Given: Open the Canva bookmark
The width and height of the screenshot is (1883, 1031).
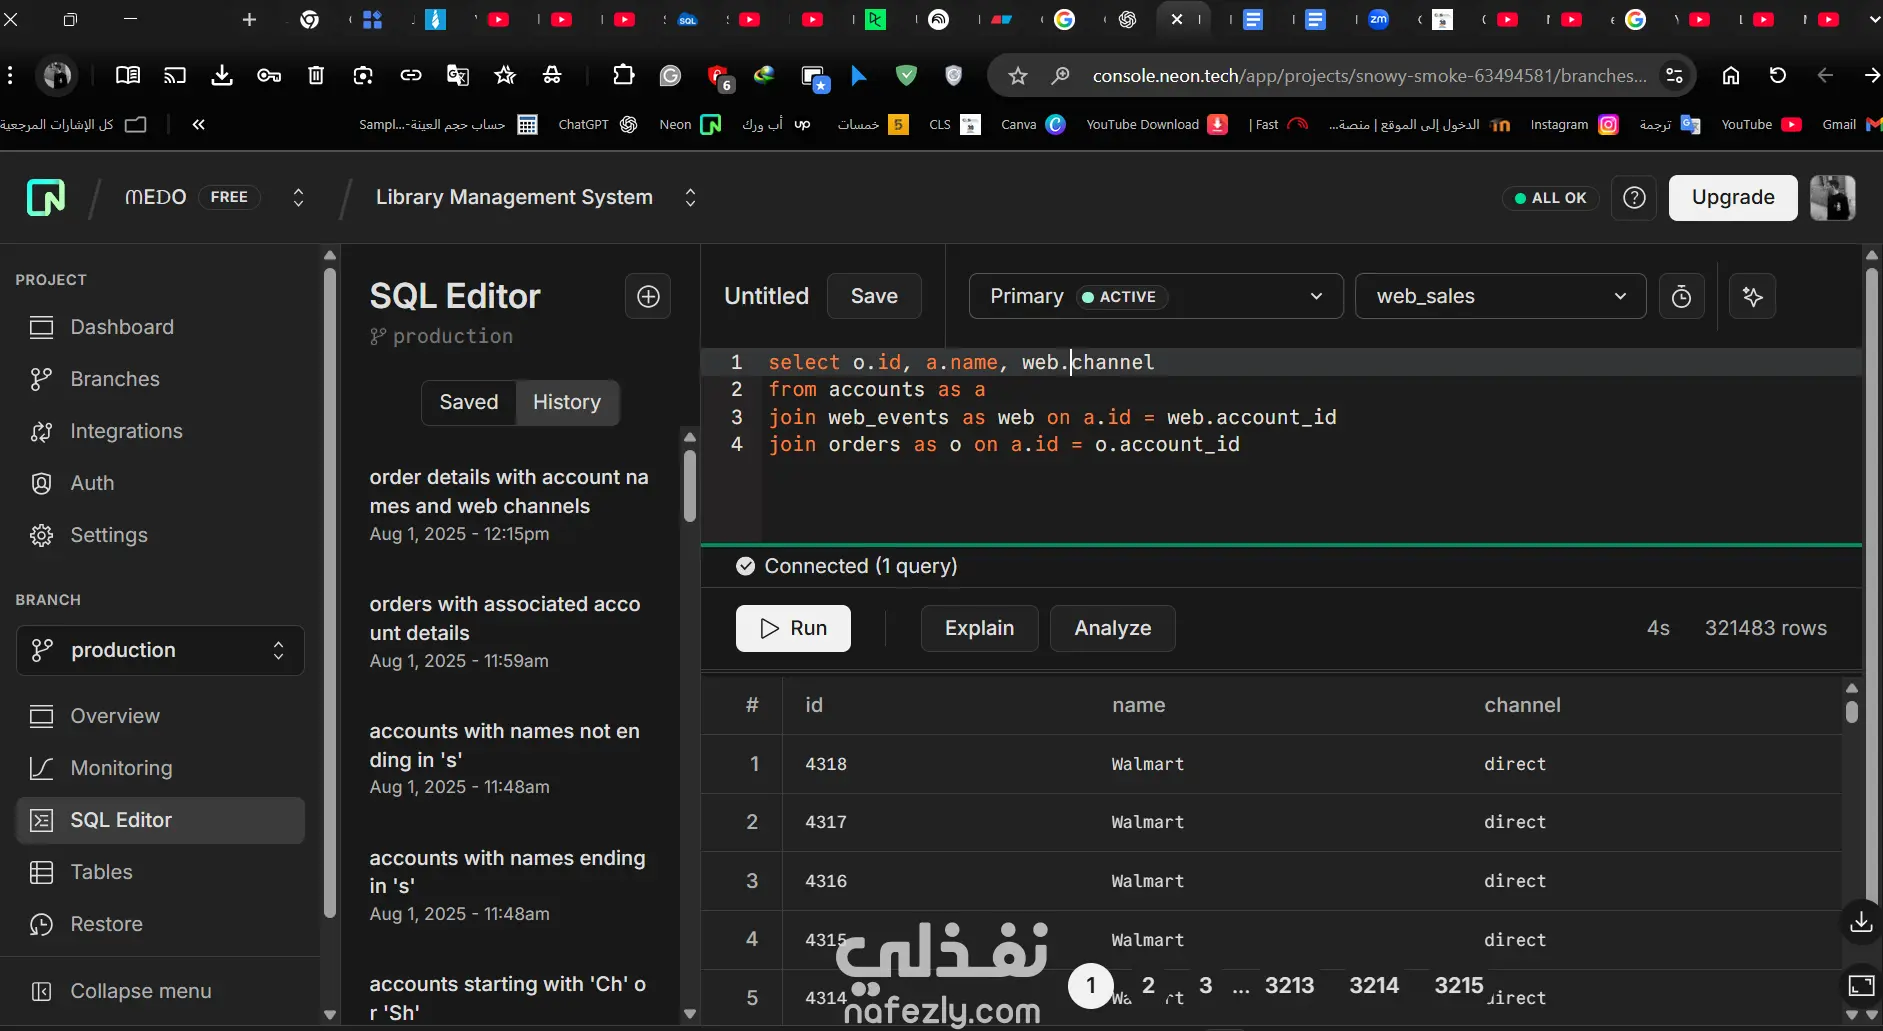Looking at the screenshot, I should click(x=1032, y=125).
